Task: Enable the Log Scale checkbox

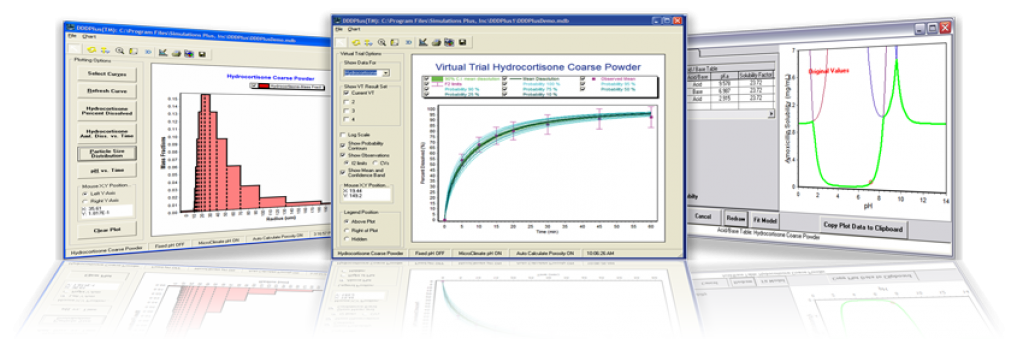Action: point(343,135)
